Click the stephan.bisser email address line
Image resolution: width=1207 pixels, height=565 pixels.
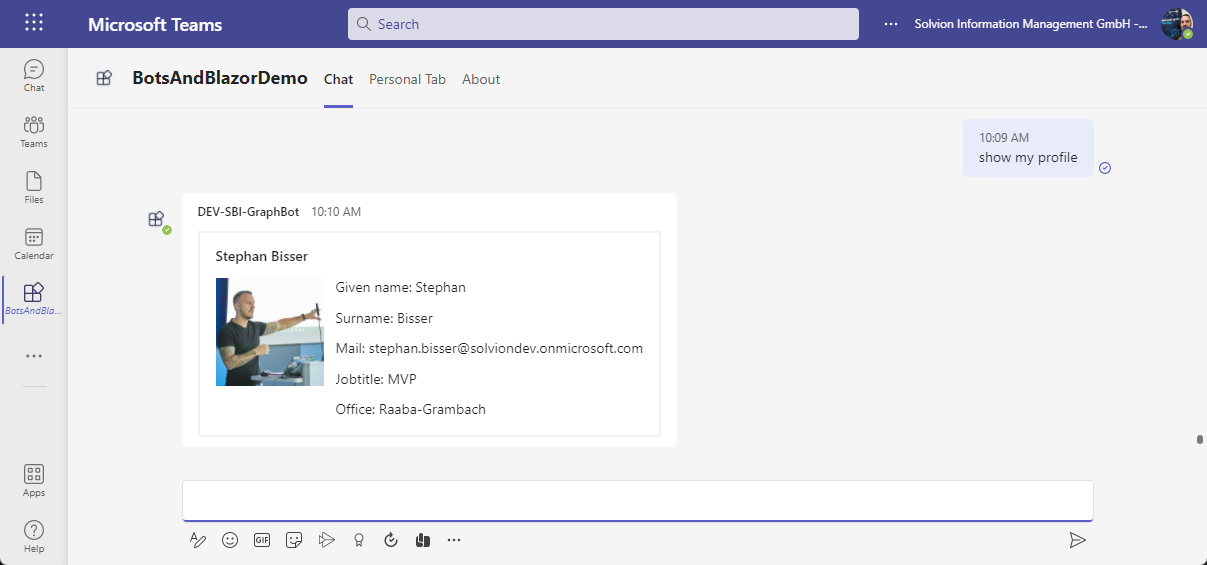click(x=489, y=349)
